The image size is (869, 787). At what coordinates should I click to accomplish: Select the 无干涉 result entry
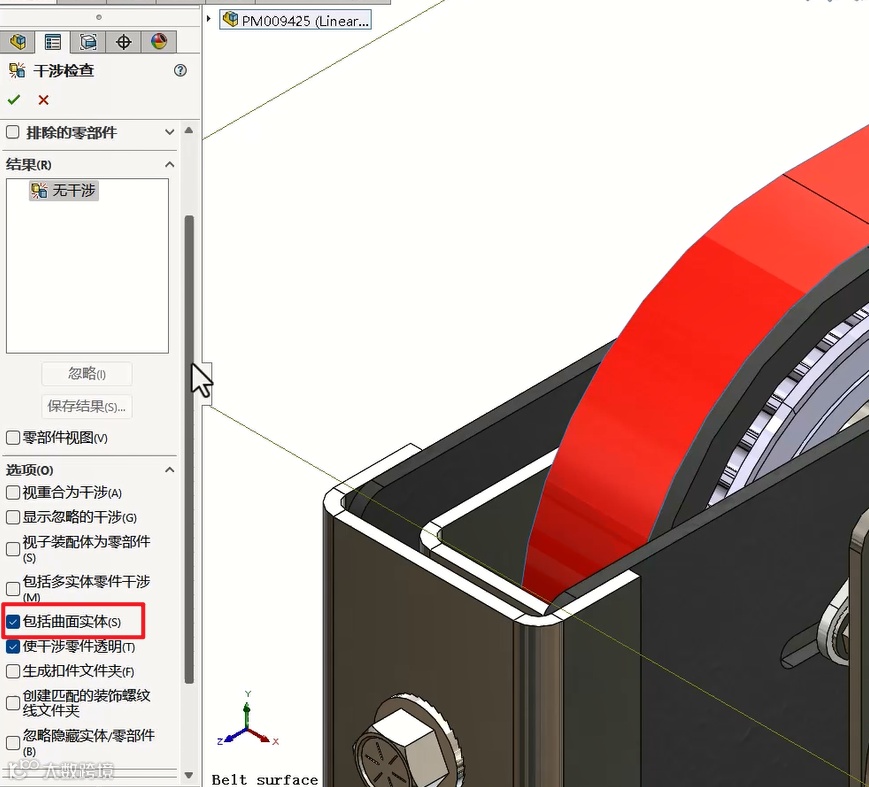tap(64, 191)
